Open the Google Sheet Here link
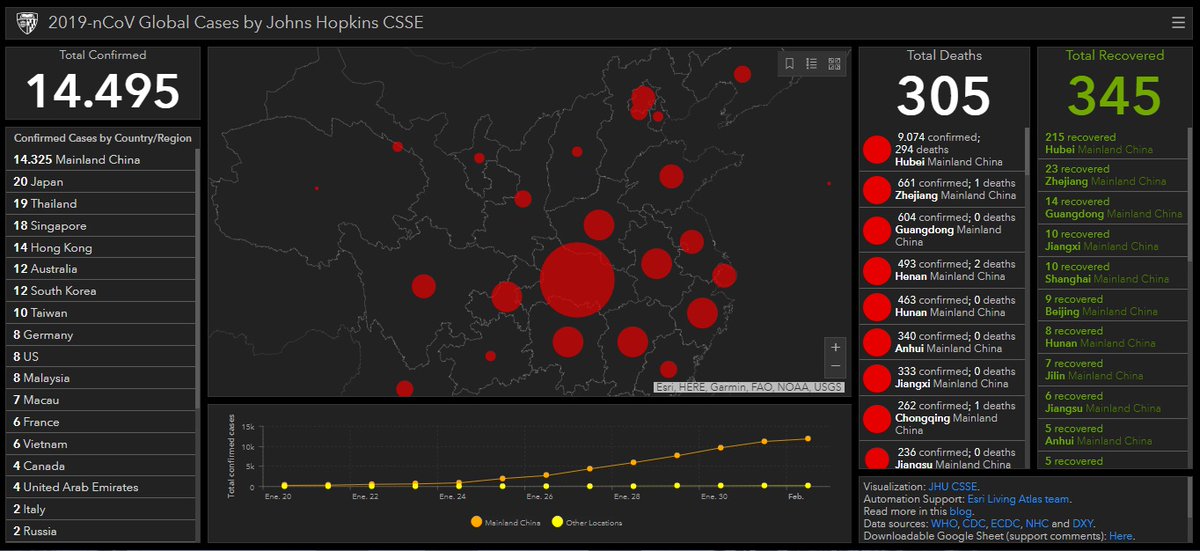 click(x=1120, y=537)
